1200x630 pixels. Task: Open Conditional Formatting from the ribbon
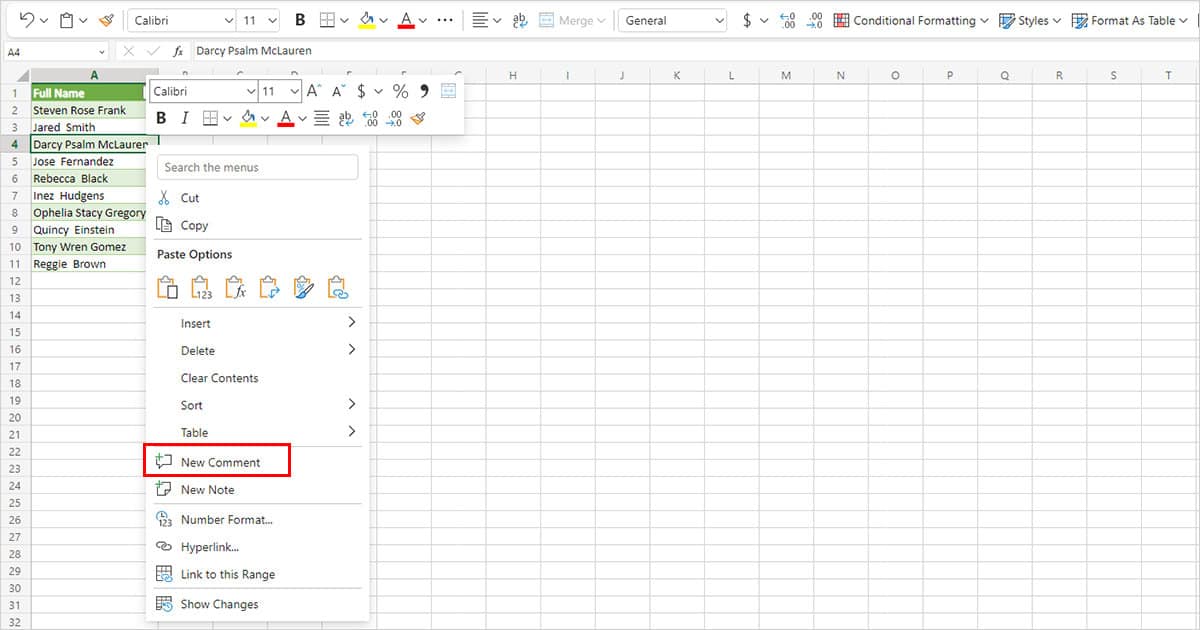[x=910, y=20]
